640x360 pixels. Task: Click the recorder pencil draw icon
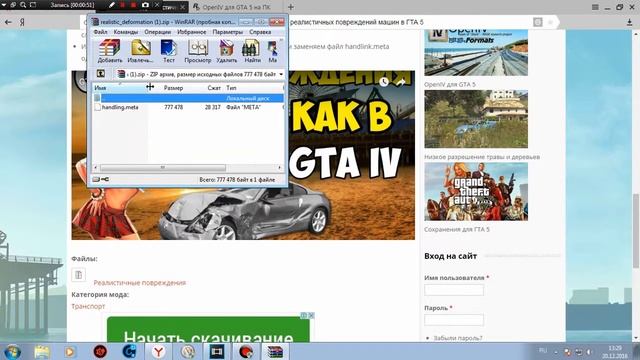pyautogui.click(x=111, y=5)
